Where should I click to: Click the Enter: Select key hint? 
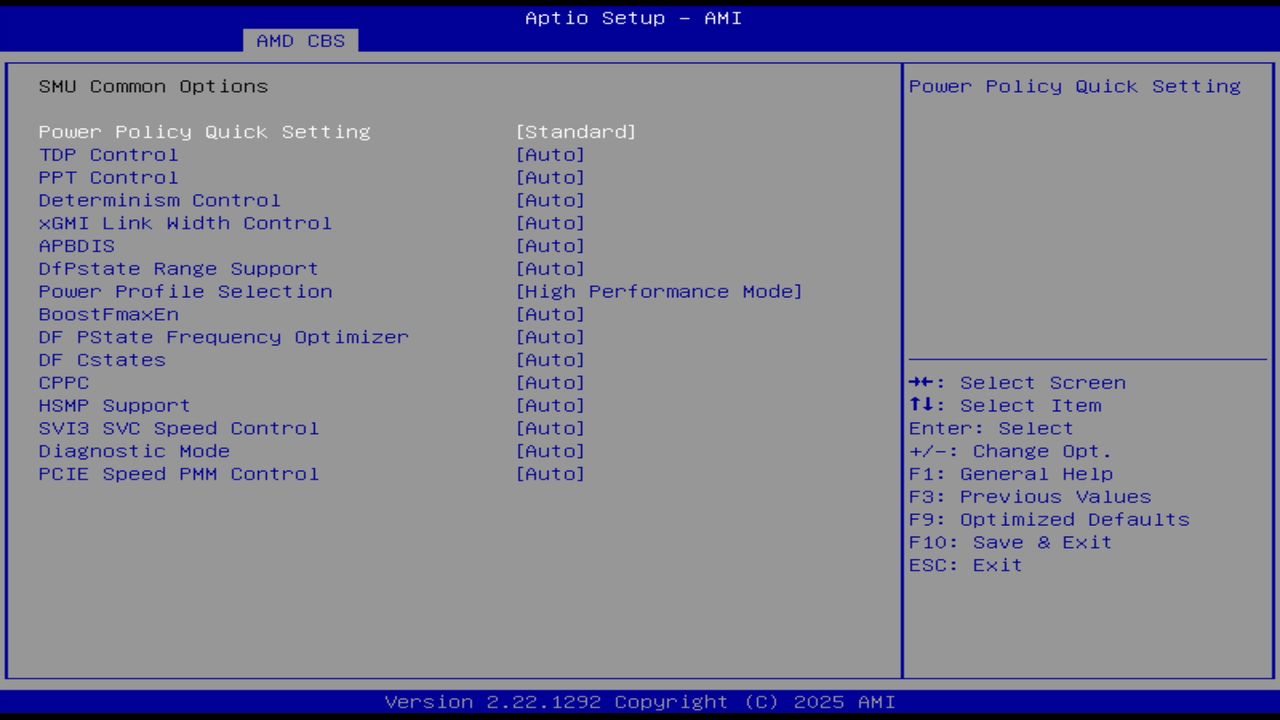(991, 428)
